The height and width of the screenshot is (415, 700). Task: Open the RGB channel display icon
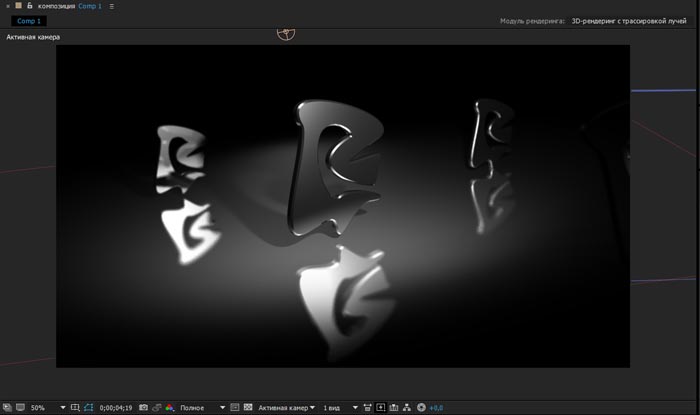click(x=170, y=407)
